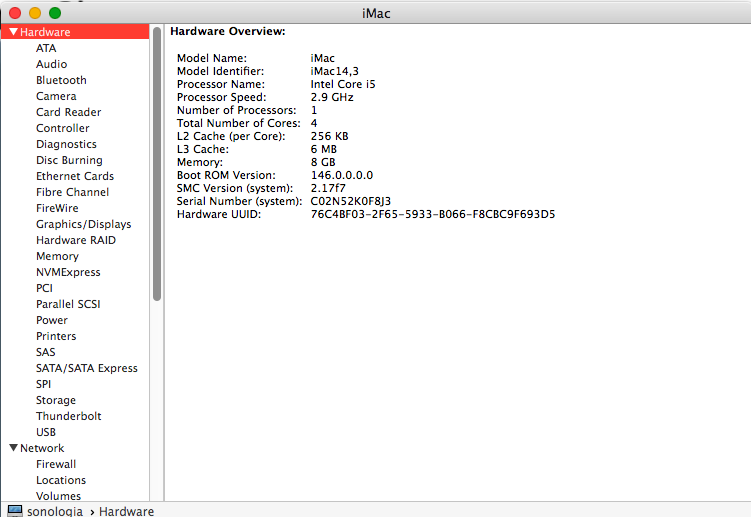The image size is (751, 517).
Task: Click SMC Version value 2.17f7
Action: tap(328, 188)
